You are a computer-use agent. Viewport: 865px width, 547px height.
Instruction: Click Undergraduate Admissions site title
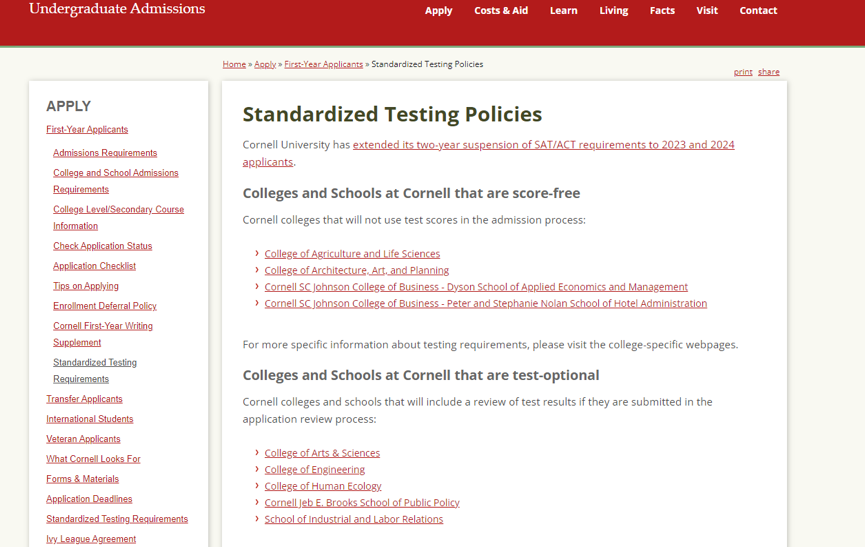pos(117,10)
